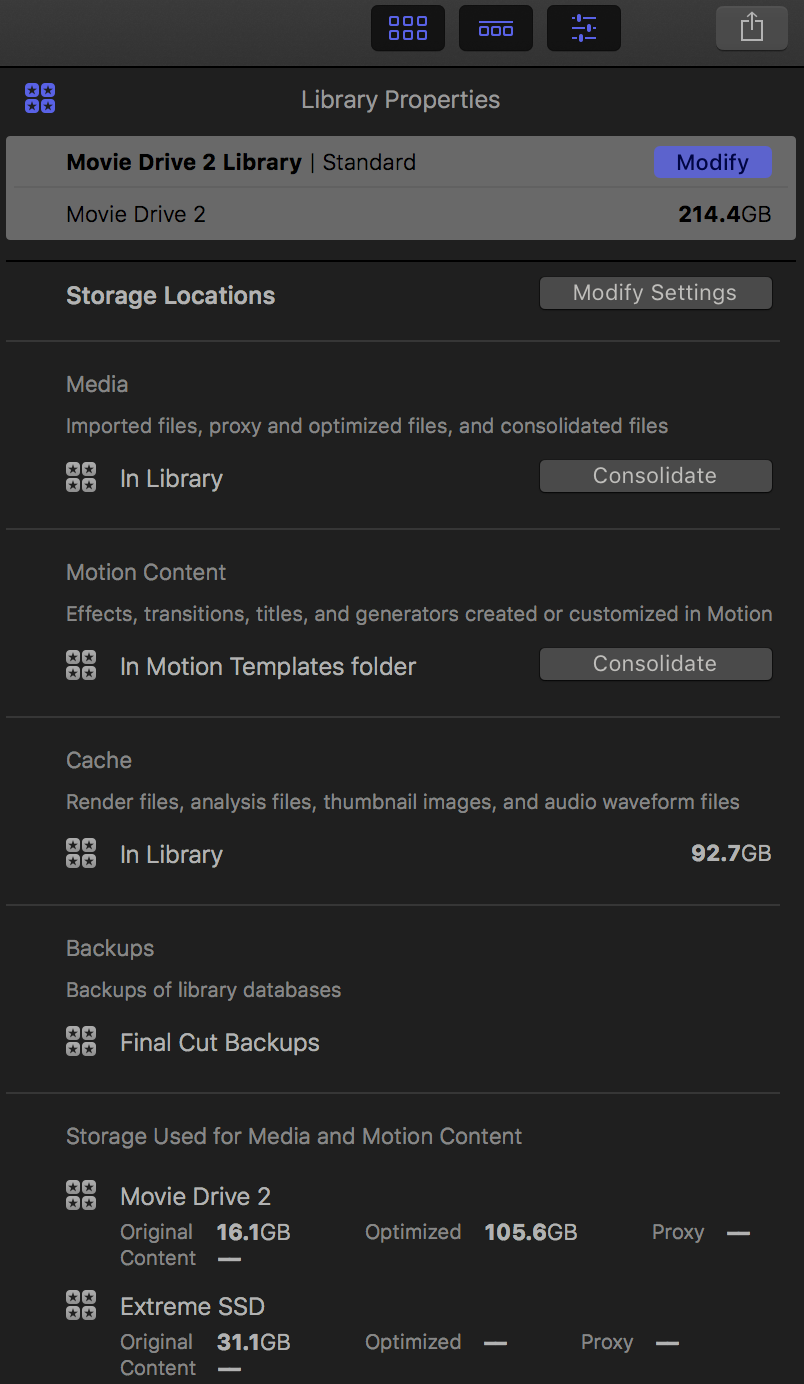Image resolution: width=804 pixels, height=1384 pixels.
Task: Consolidate the Media files
Action: (655, 476)
